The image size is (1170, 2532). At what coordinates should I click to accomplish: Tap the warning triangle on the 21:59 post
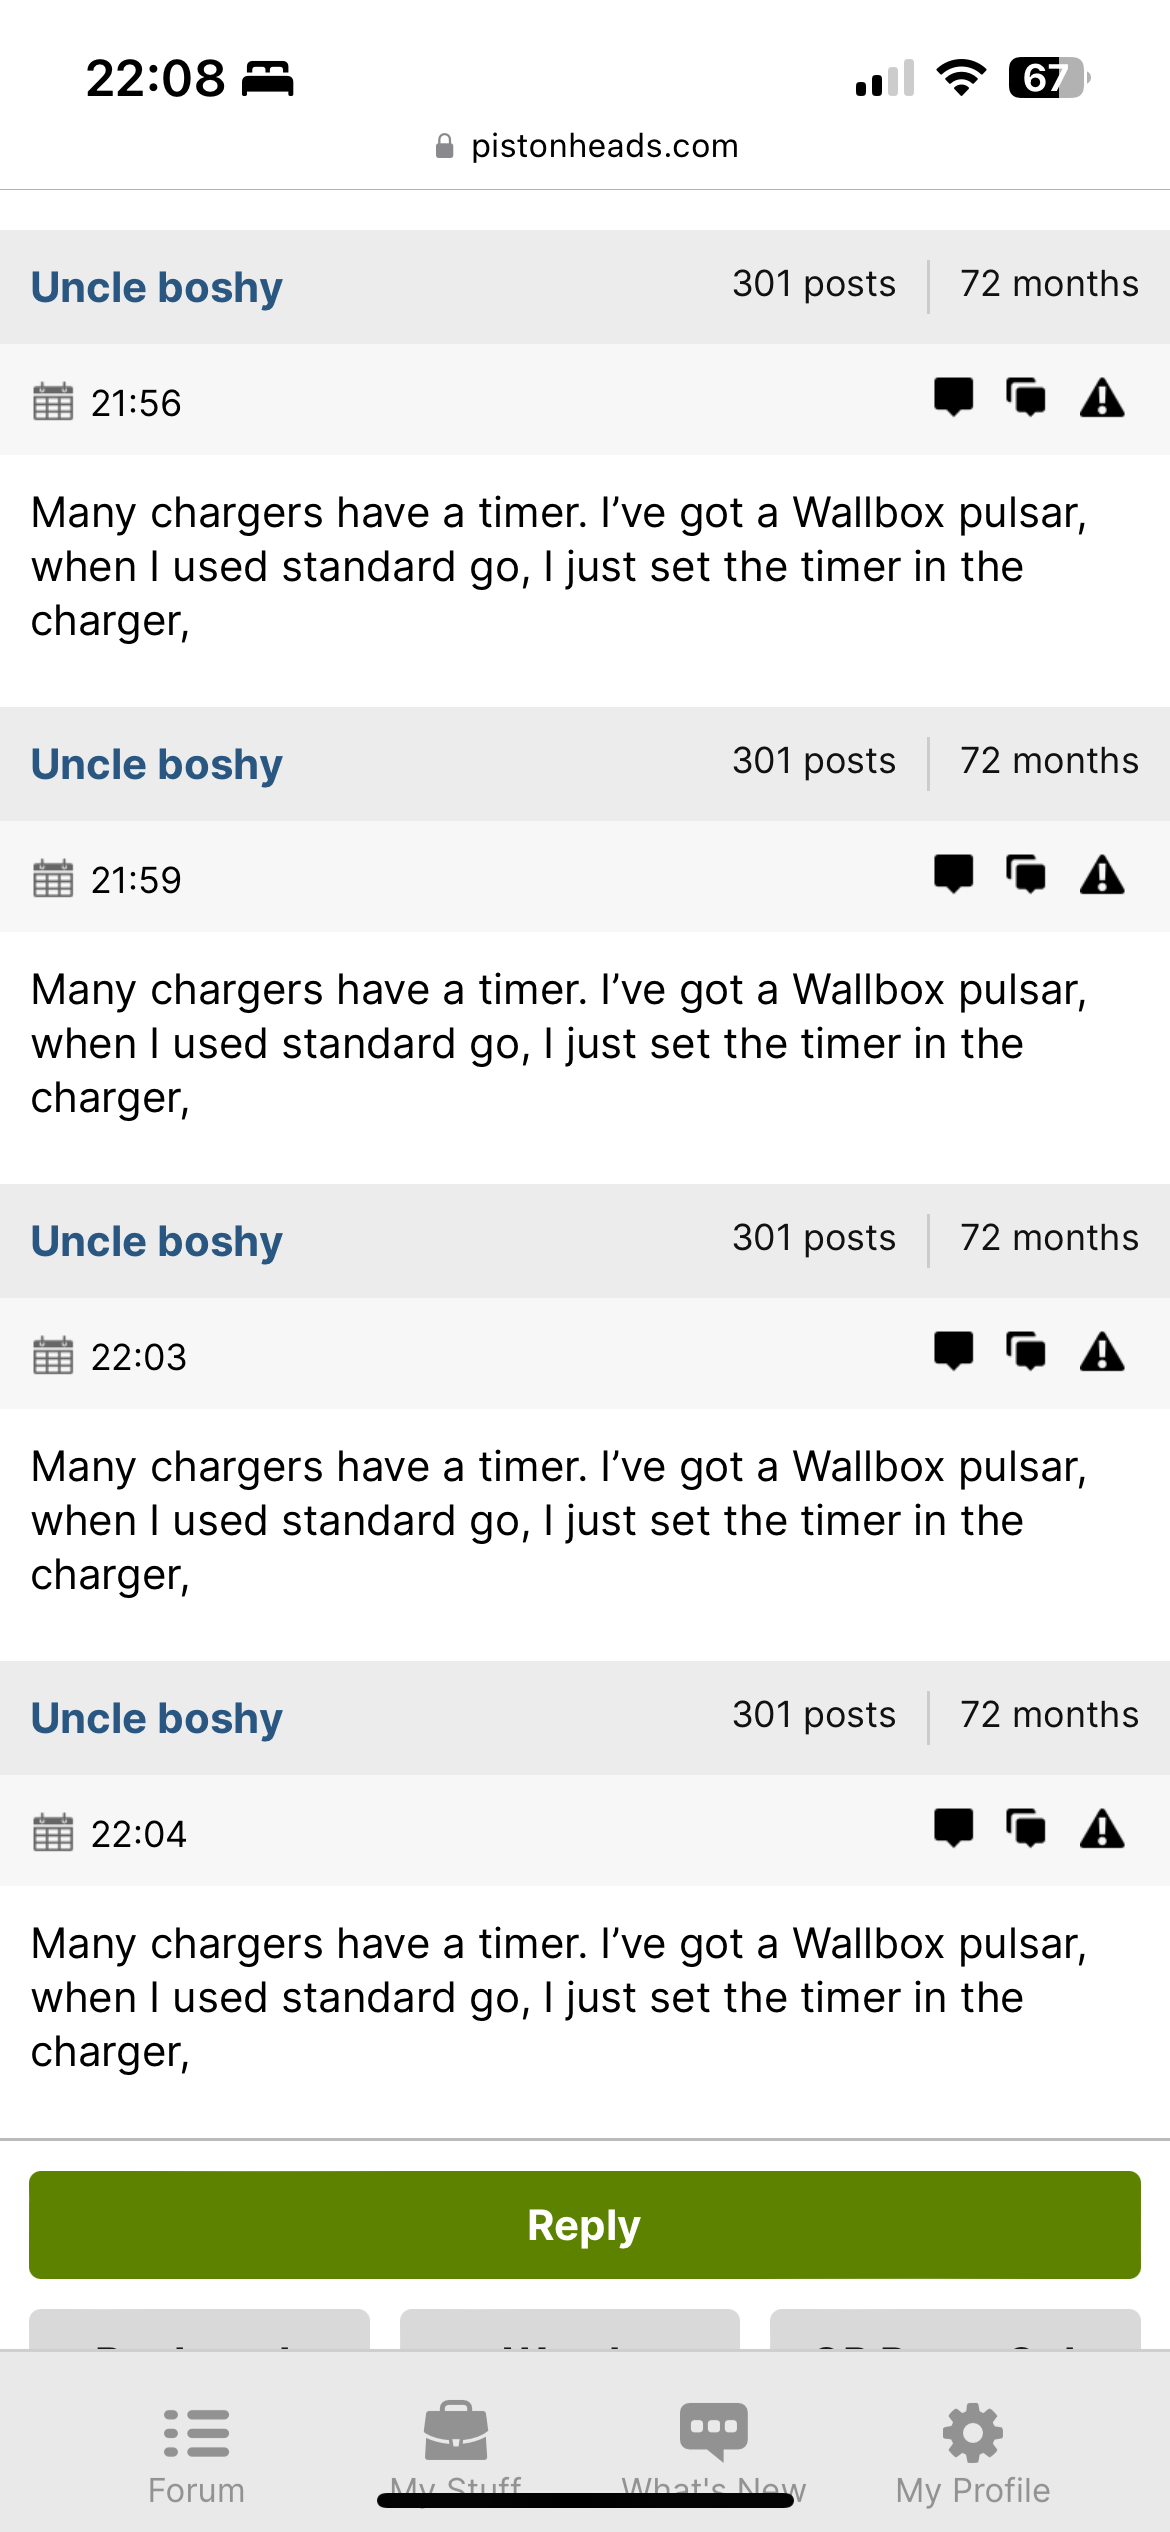point(1102,874)
